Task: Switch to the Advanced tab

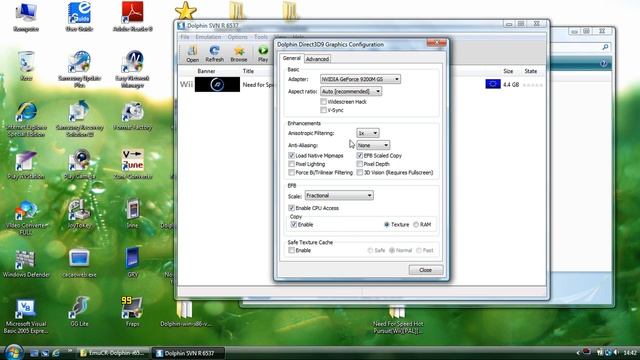Action: coord(317,59)
